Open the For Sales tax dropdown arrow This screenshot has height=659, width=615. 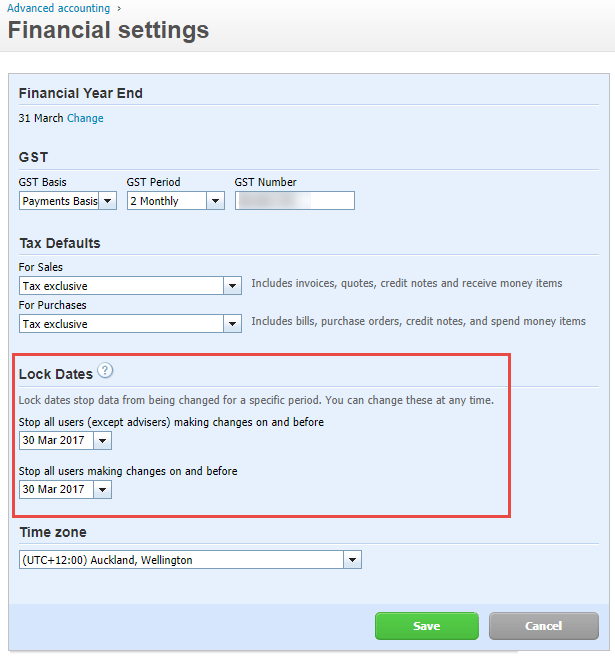[x=232, y=286]
